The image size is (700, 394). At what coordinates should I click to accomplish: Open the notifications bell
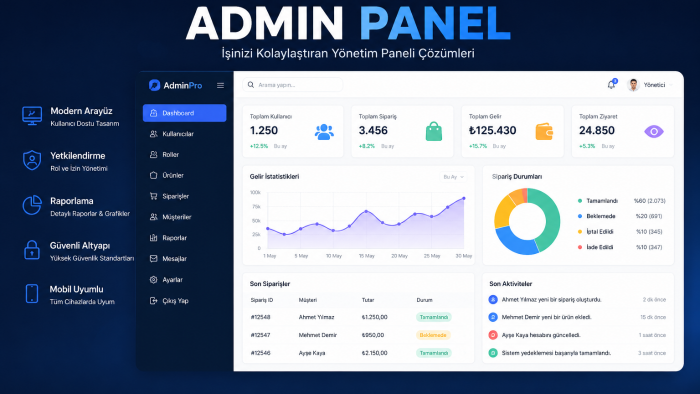(x=611, y=85)
